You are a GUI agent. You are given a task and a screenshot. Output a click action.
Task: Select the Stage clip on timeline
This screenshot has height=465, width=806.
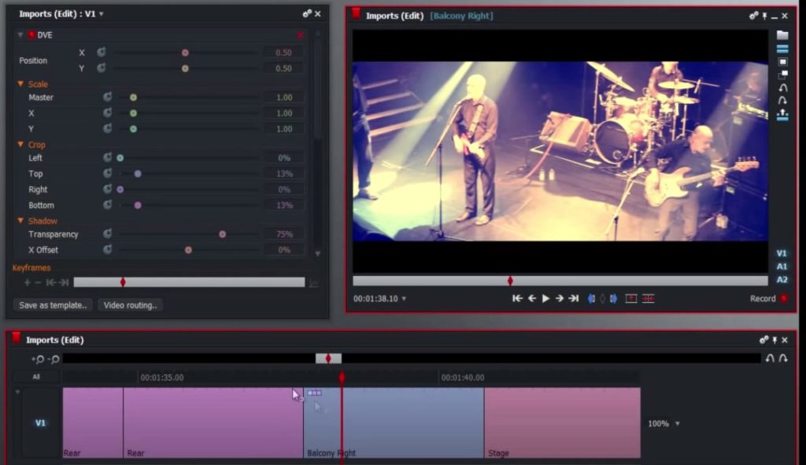coord(562,423)
